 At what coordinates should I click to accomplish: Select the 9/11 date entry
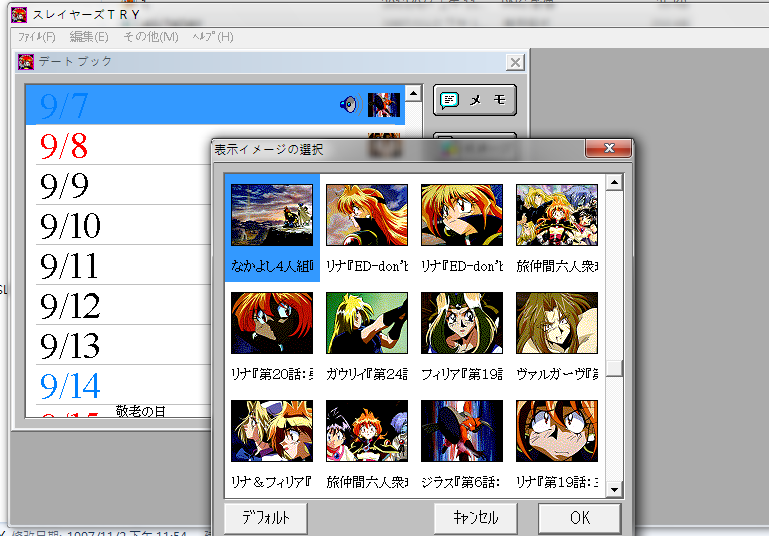point(69,266)
